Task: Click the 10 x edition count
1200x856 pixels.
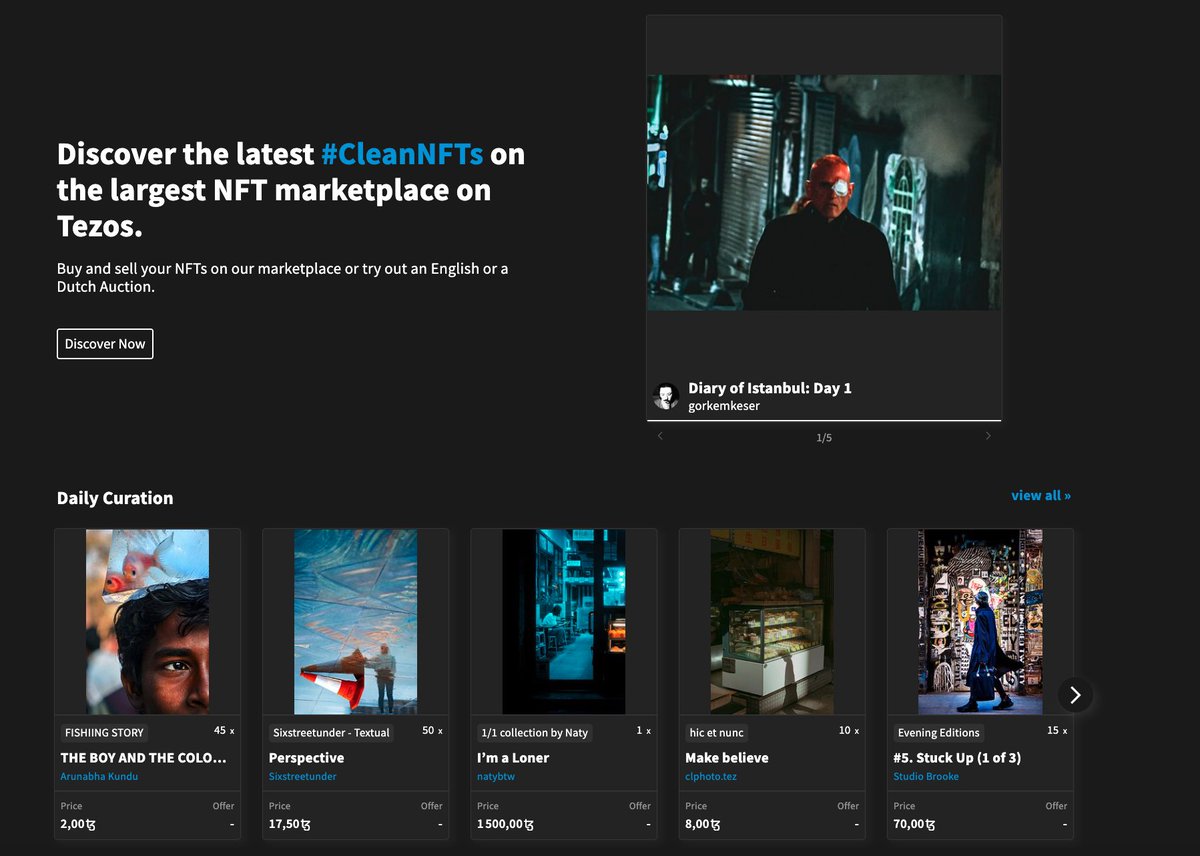Action: [848, 731]
